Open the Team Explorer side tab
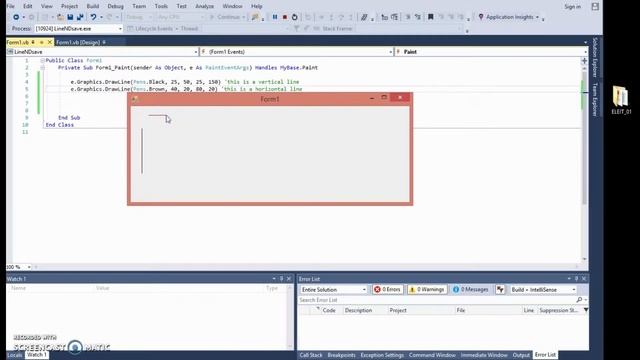This screenshot has height=360, width=640. pyautogui.click(x=595, y=99)
